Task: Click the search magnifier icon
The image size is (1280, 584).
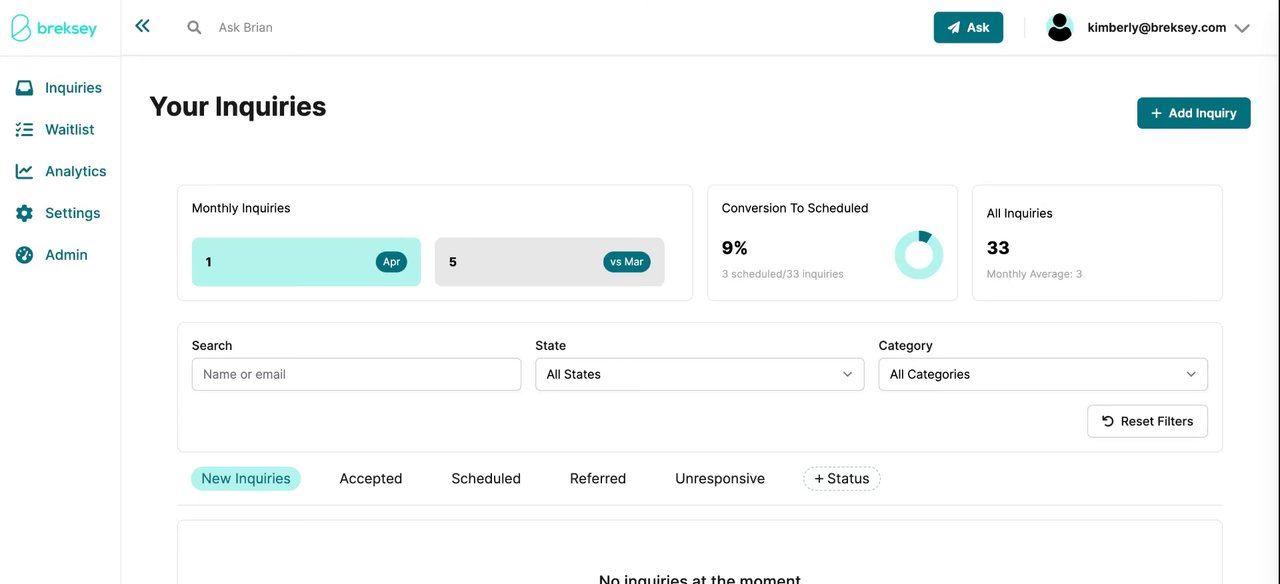Action: click(194, 28)
